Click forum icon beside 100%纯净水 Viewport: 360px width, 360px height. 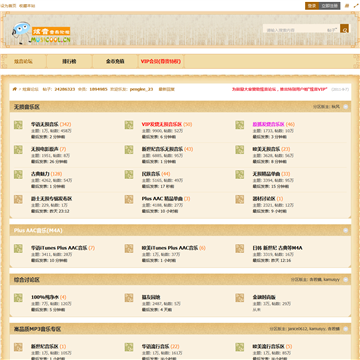[x=18, y=298]
